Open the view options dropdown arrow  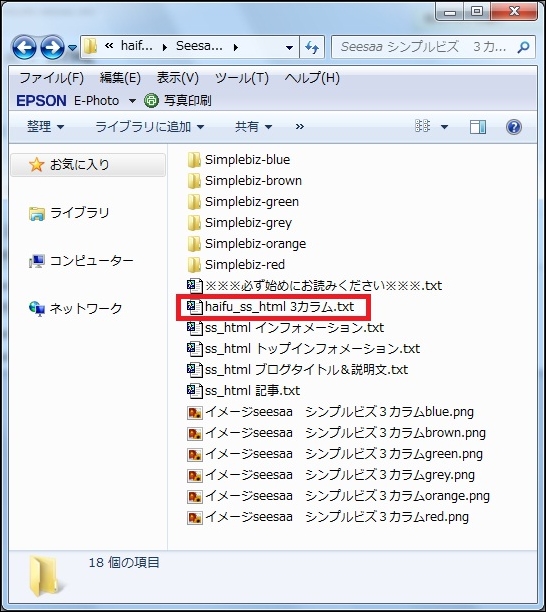[444, 127]
